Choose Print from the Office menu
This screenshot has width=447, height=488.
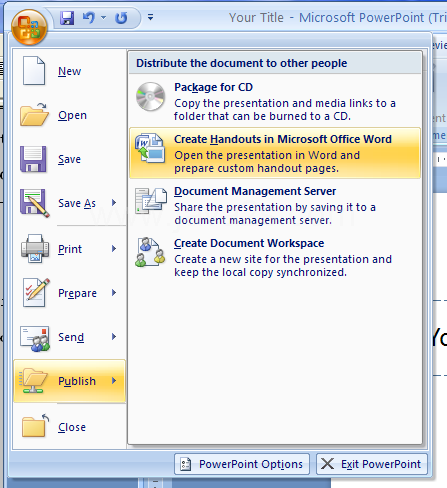pyautogui.click(x=69, y=249)
